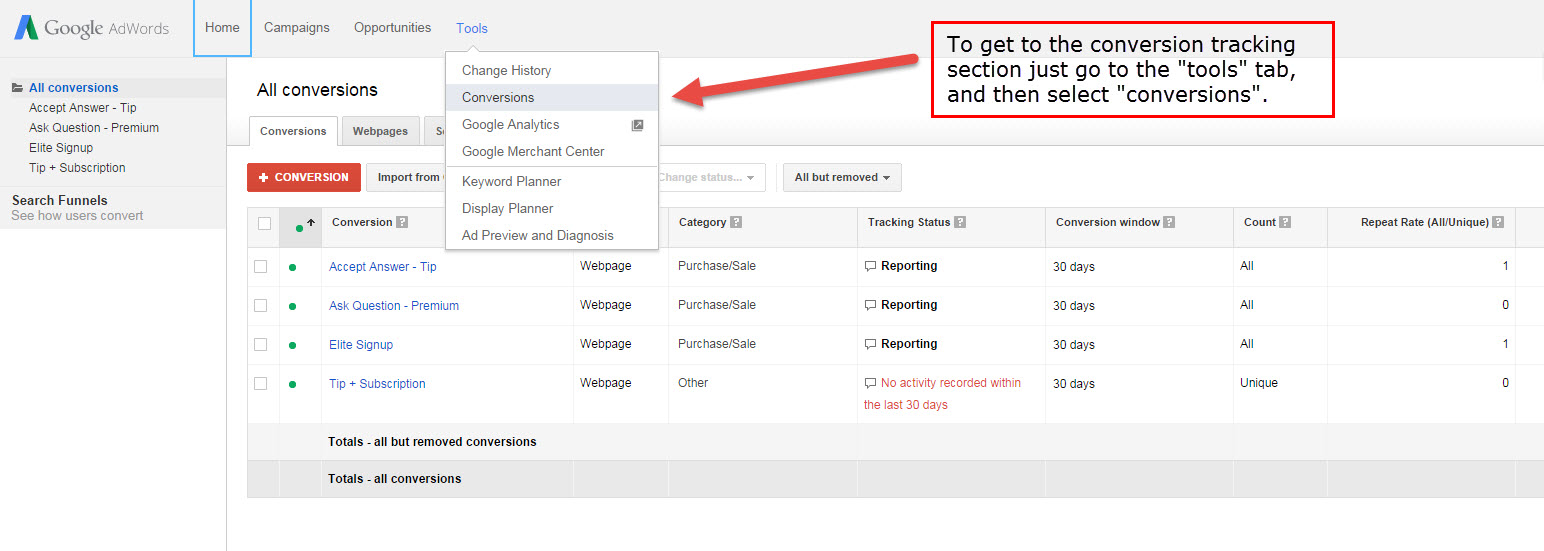
Task: Click speech bubble icon in Ask Question row
Action: point(870,305)
